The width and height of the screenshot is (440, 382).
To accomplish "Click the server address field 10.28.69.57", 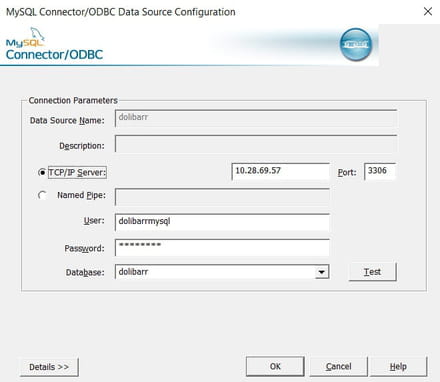I will 281,171.
